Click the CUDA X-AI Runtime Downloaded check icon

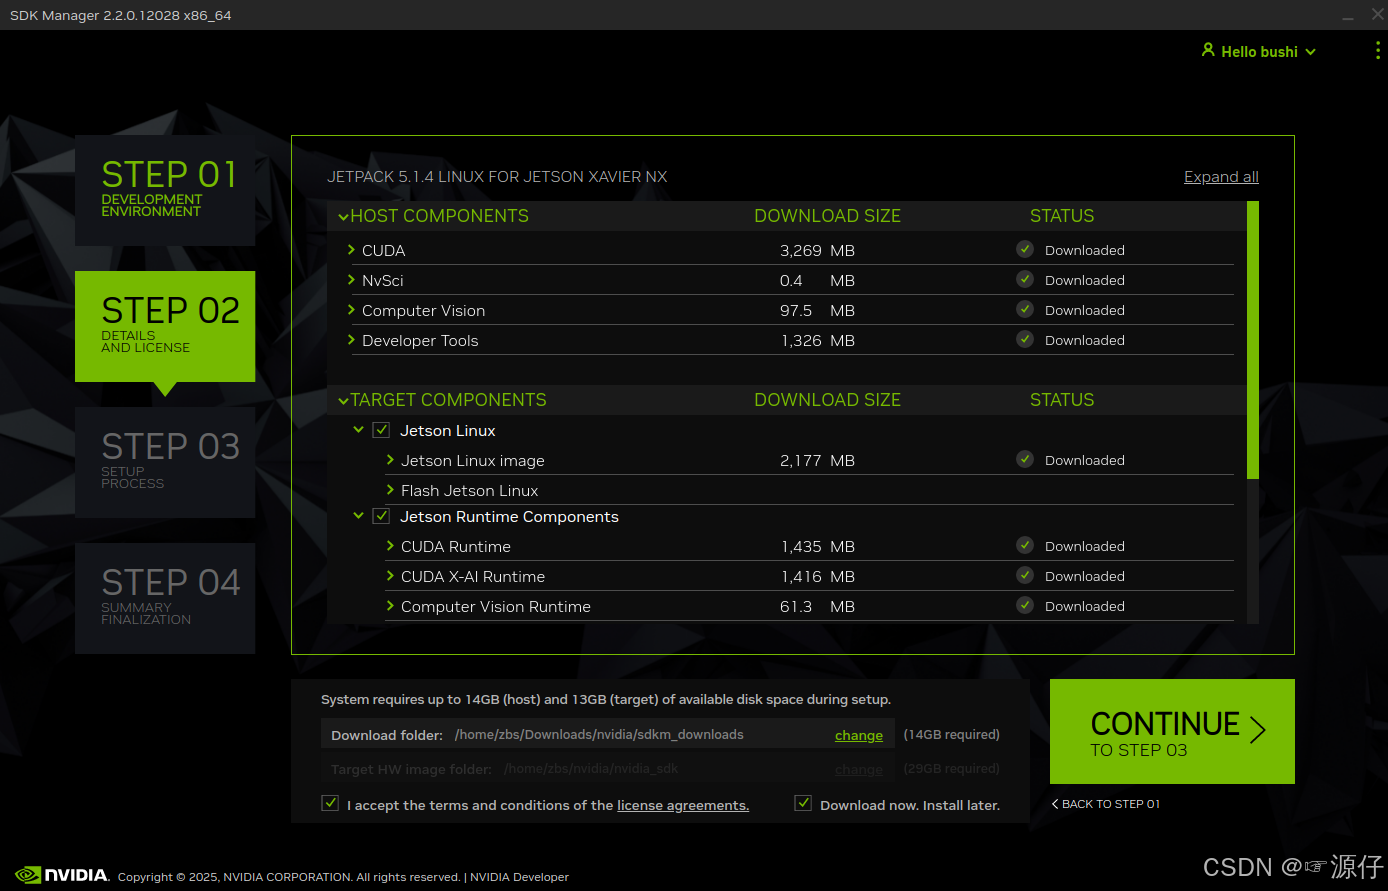tap(1025, 575)
